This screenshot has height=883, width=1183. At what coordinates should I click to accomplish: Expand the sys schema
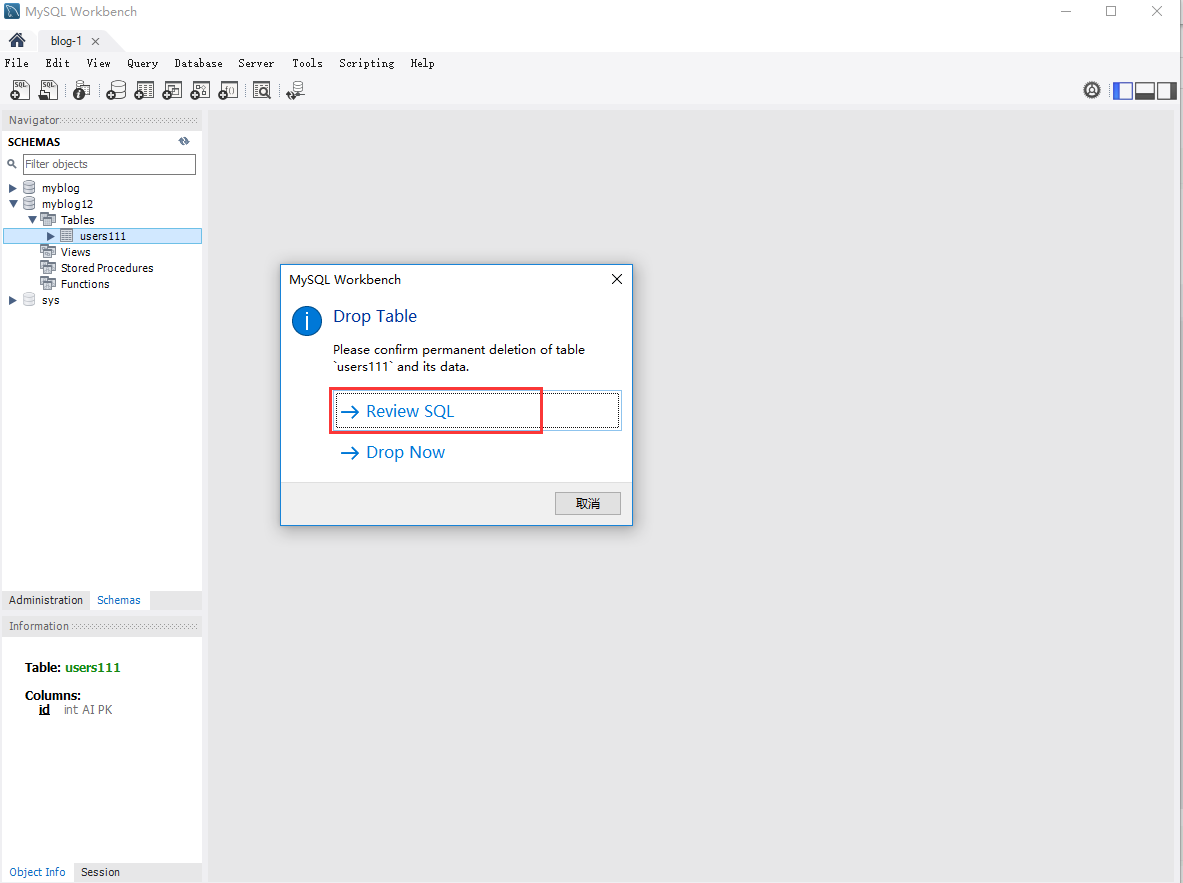click(12, 300)
